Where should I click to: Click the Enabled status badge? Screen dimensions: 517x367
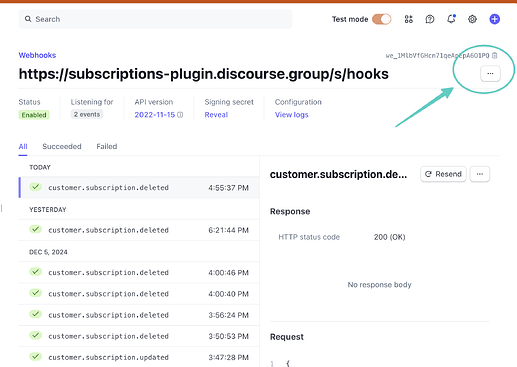[x=34, y=115]
